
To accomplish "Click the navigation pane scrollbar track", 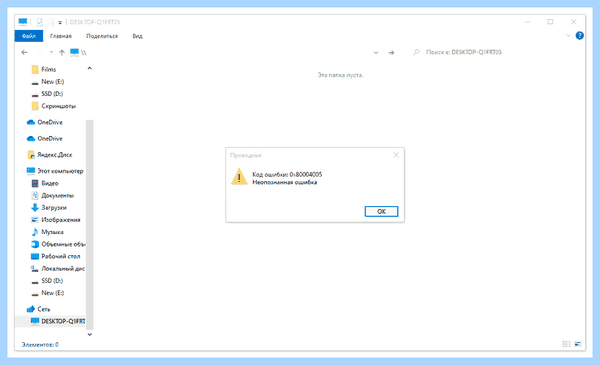I will (x=90, y=224).
